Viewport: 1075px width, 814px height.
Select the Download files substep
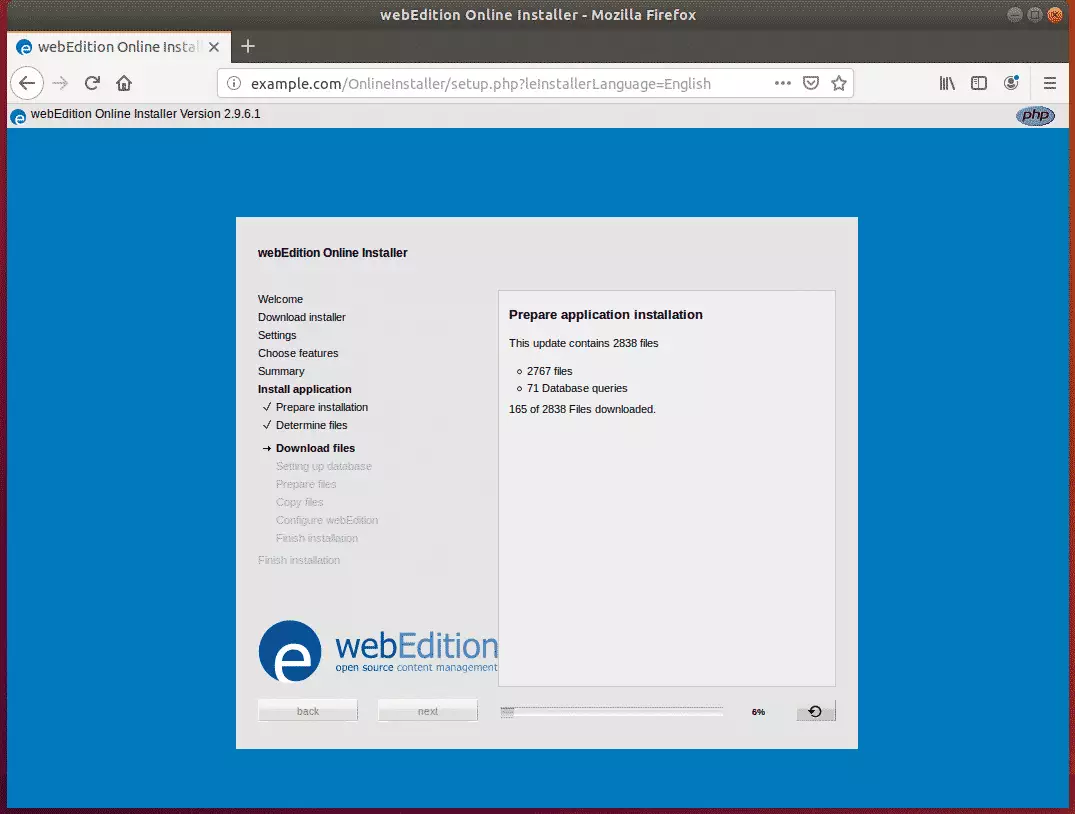coord(315,448)
